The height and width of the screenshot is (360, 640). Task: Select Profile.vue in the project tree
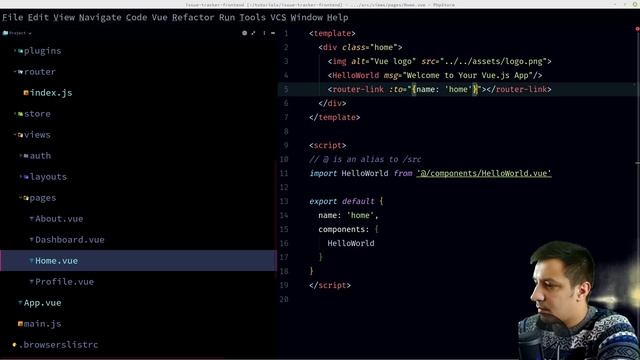point(64,282)
